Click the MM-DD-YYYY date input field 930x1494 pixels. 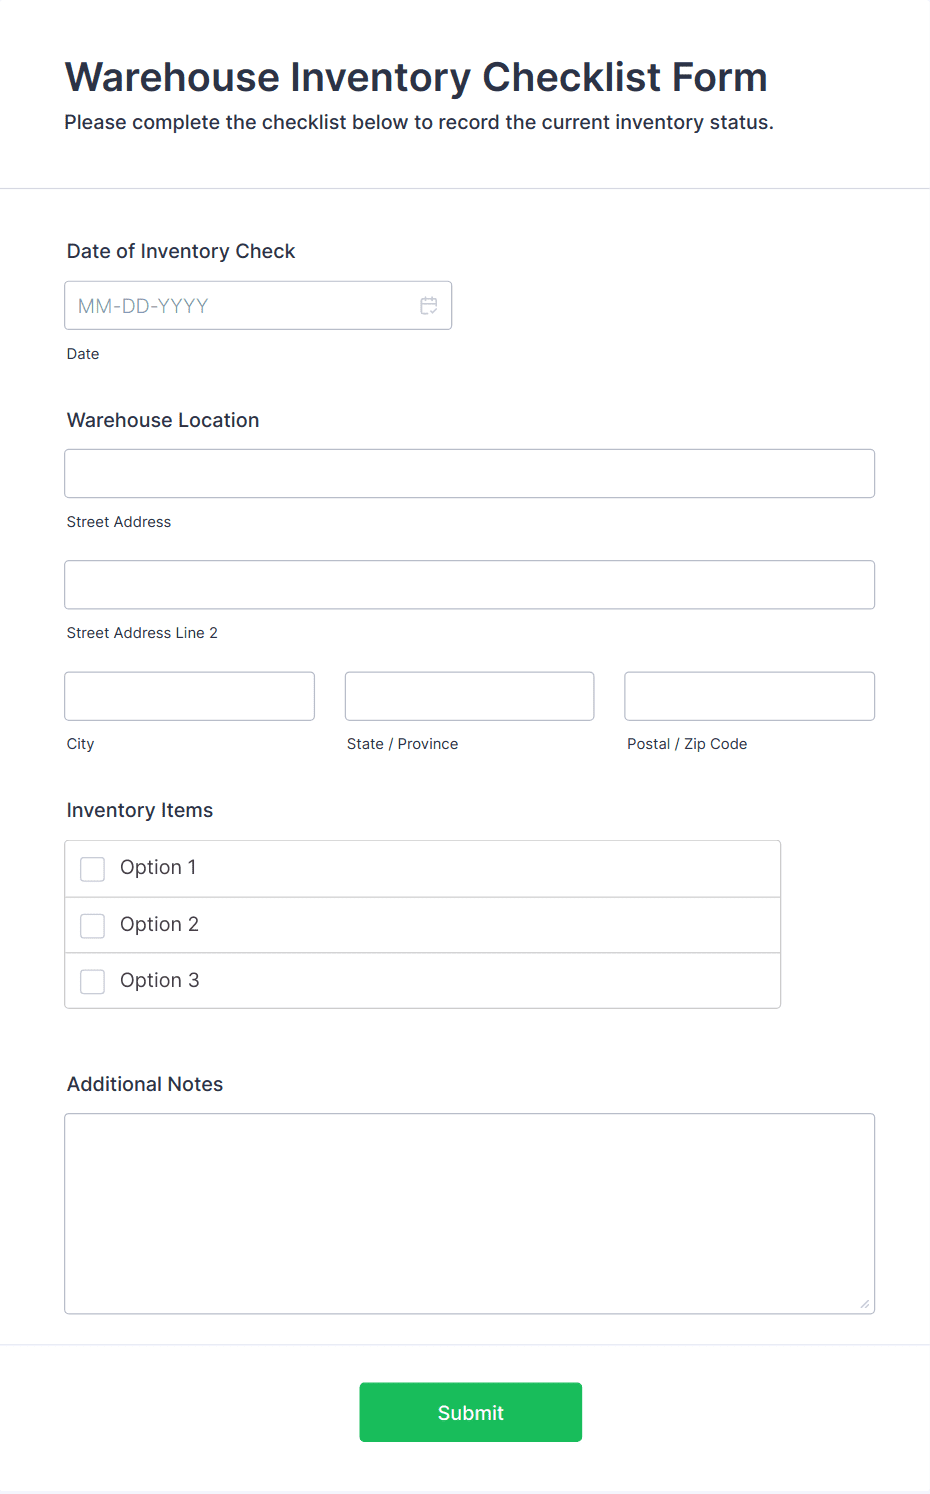click(x=240, y=306)
